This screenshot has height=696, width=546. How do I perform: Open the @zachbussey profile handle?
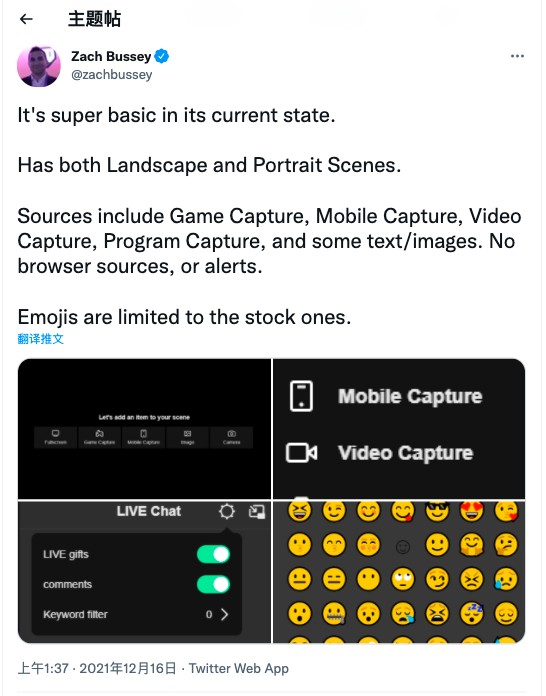point(112,75)
